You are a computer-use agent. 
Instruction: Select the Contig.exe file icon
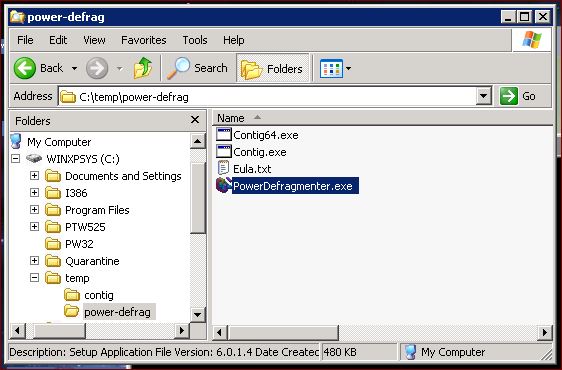click(x=224, y=152)
